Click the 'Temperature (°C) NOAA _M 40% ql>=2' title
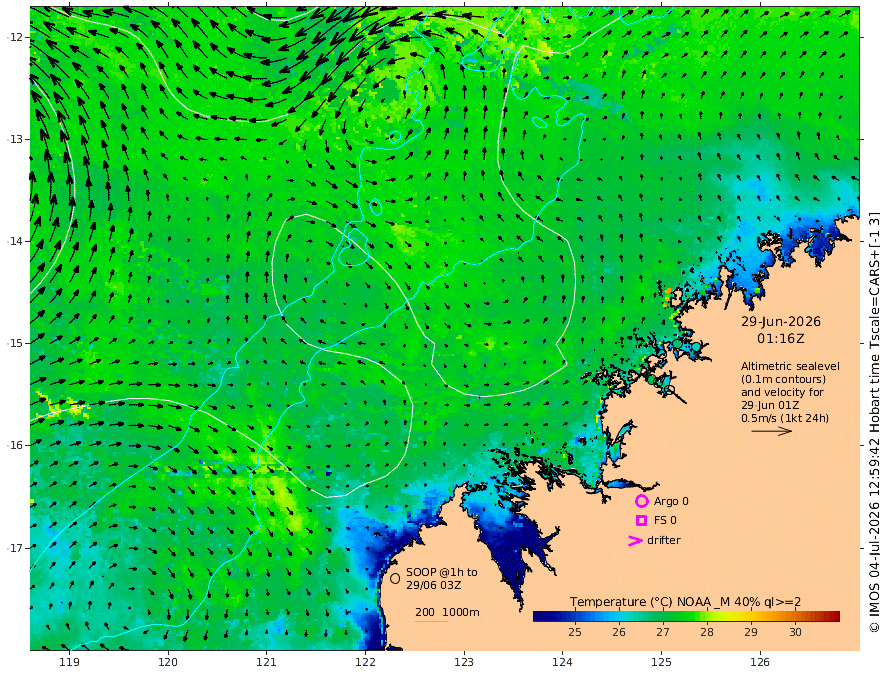The width and height of the screenshot is (880, 680). [685, 602]
